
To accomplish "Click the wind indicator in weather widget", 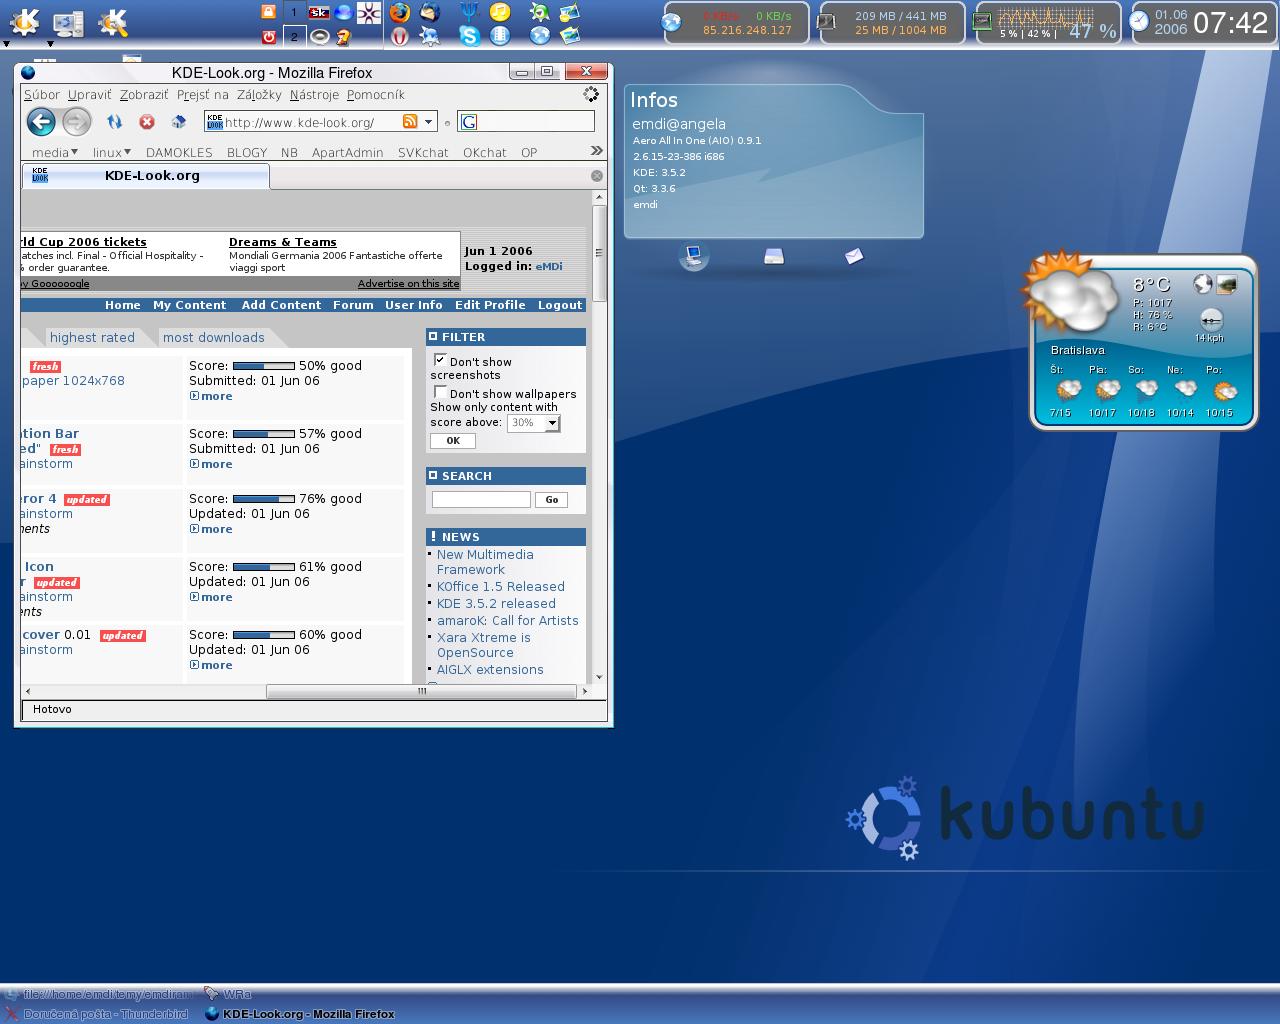I will [1211, 319].
